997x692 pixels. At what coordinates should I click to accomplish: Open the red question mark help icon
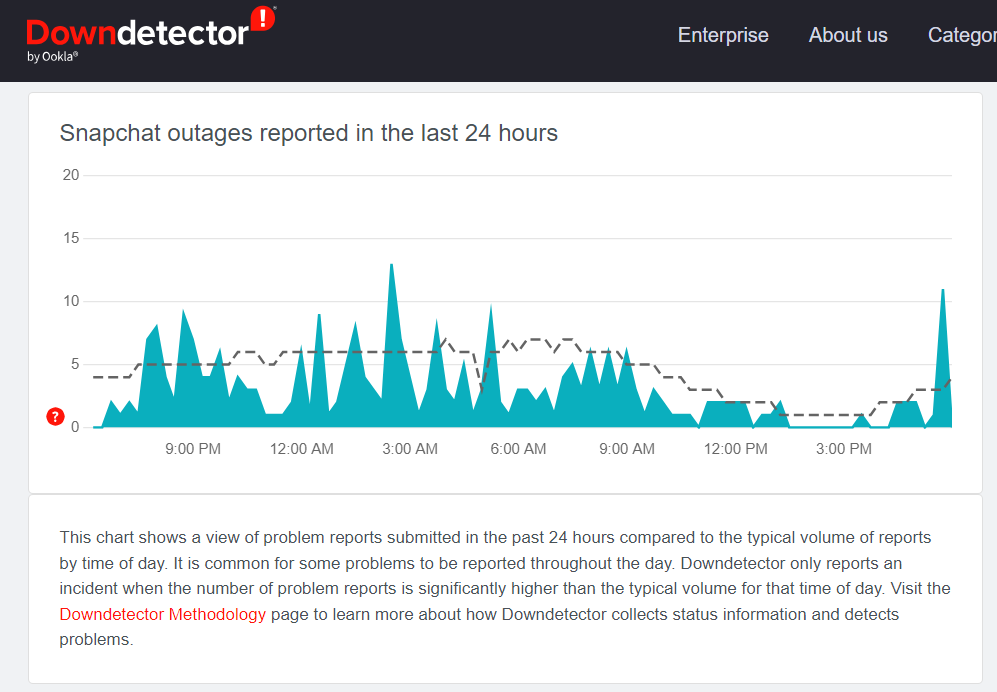point(54,416)
